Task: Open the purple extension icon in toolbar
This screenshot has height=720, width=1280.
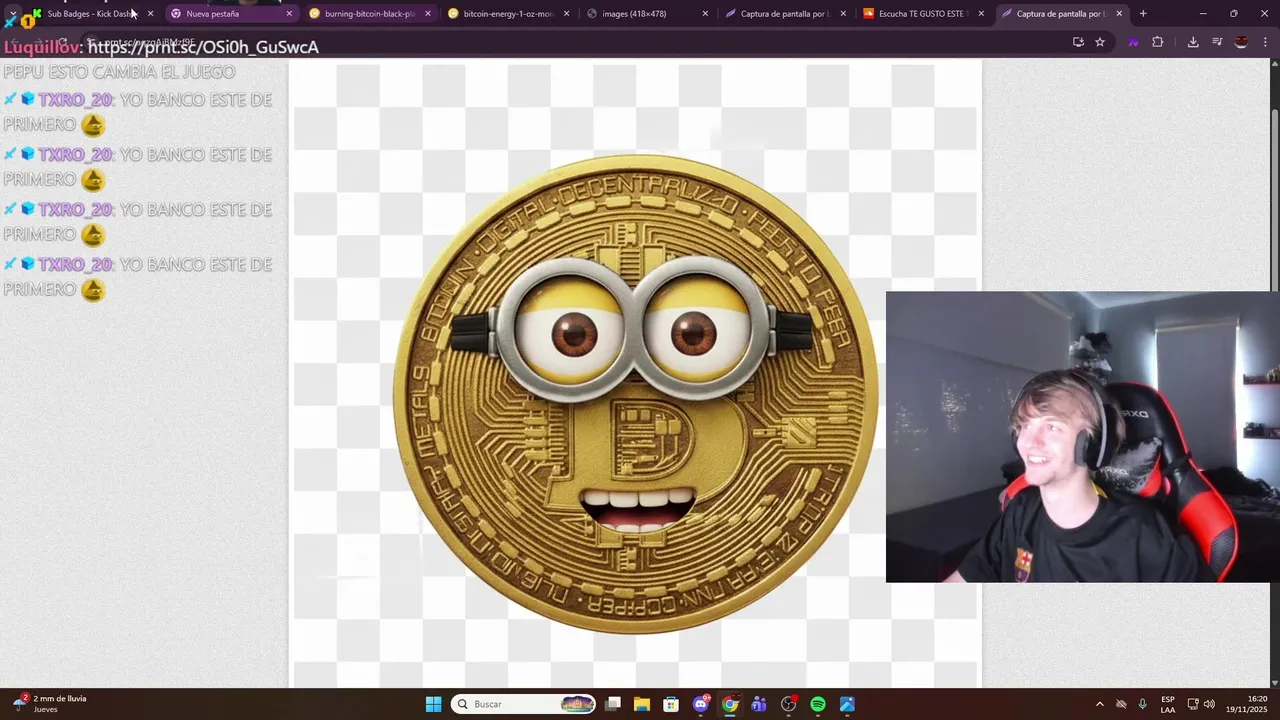Action: 1133,42
